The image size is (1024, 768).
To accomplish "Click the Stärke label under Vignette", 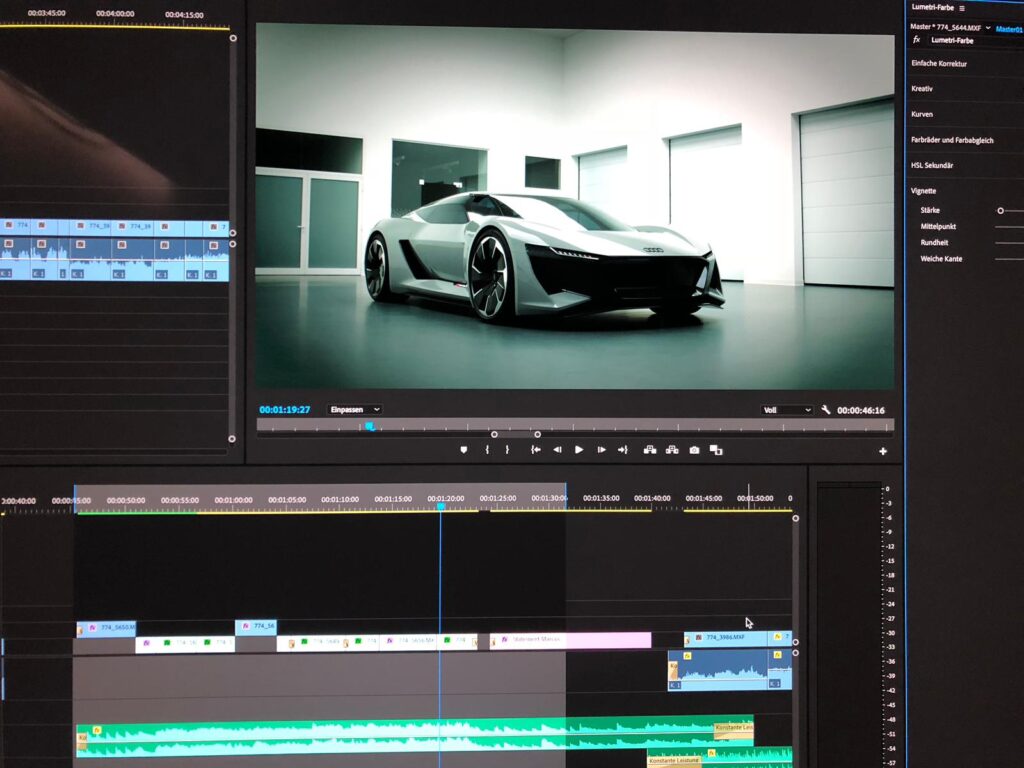I will pos(930,210).
